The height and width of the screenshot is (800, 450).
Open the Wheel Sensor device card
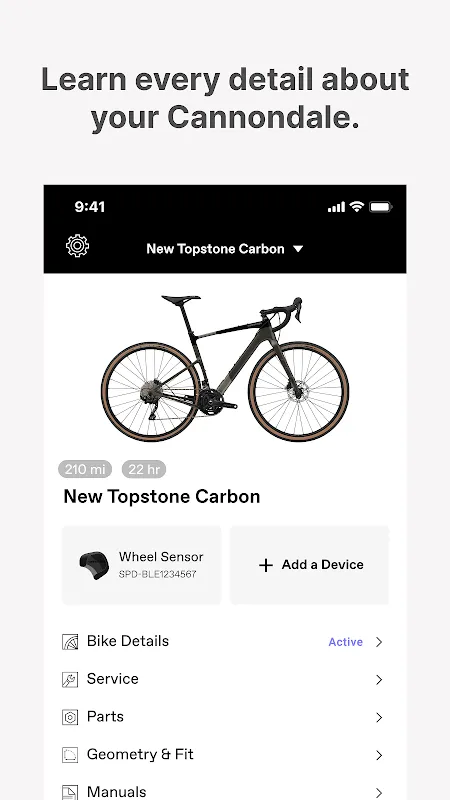click(x=141, y=565)
